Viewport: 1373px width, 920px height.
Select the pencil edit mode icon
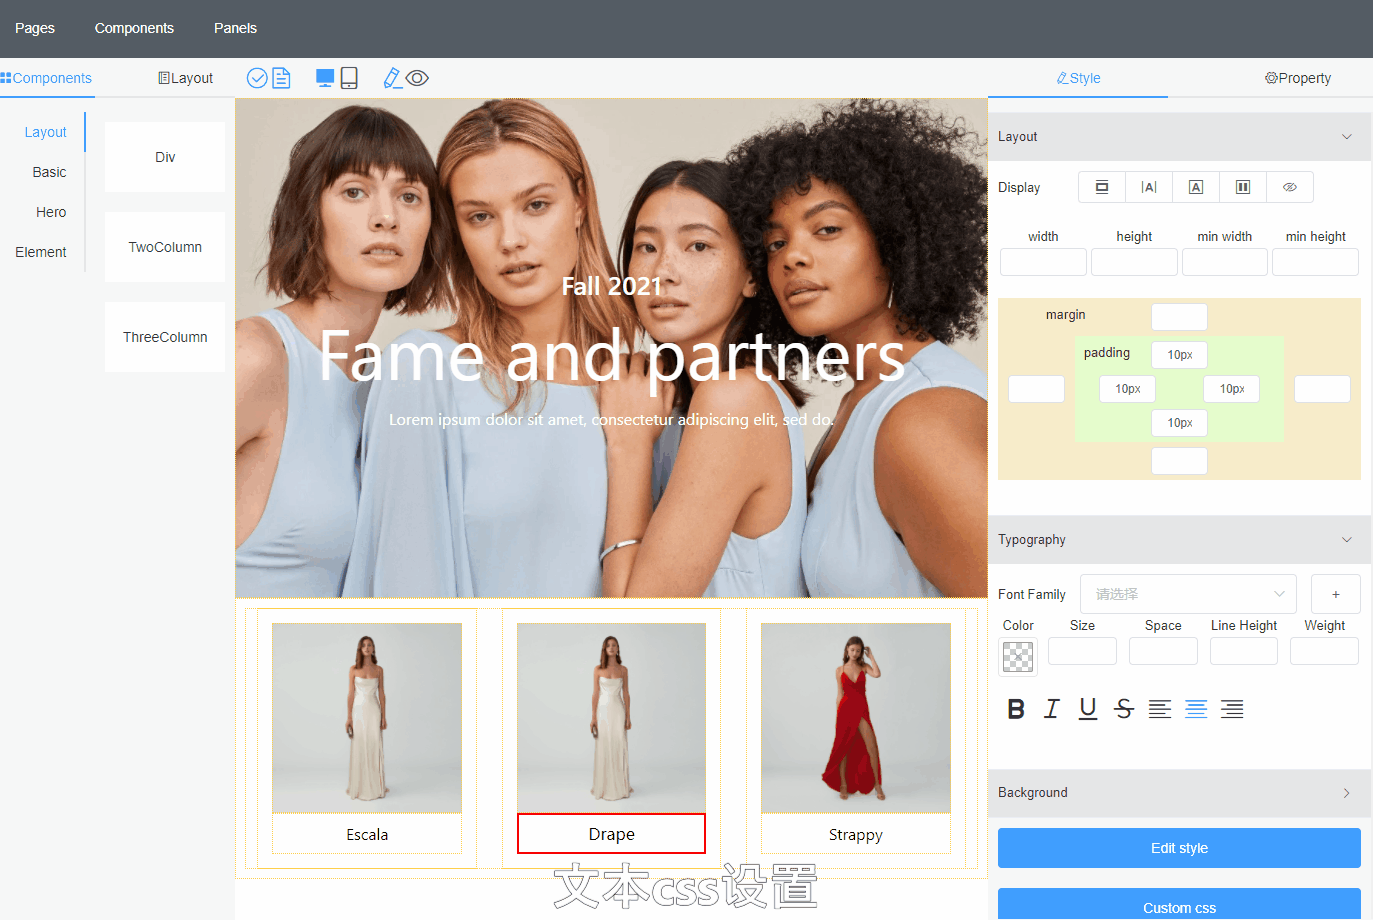(392, 78)
